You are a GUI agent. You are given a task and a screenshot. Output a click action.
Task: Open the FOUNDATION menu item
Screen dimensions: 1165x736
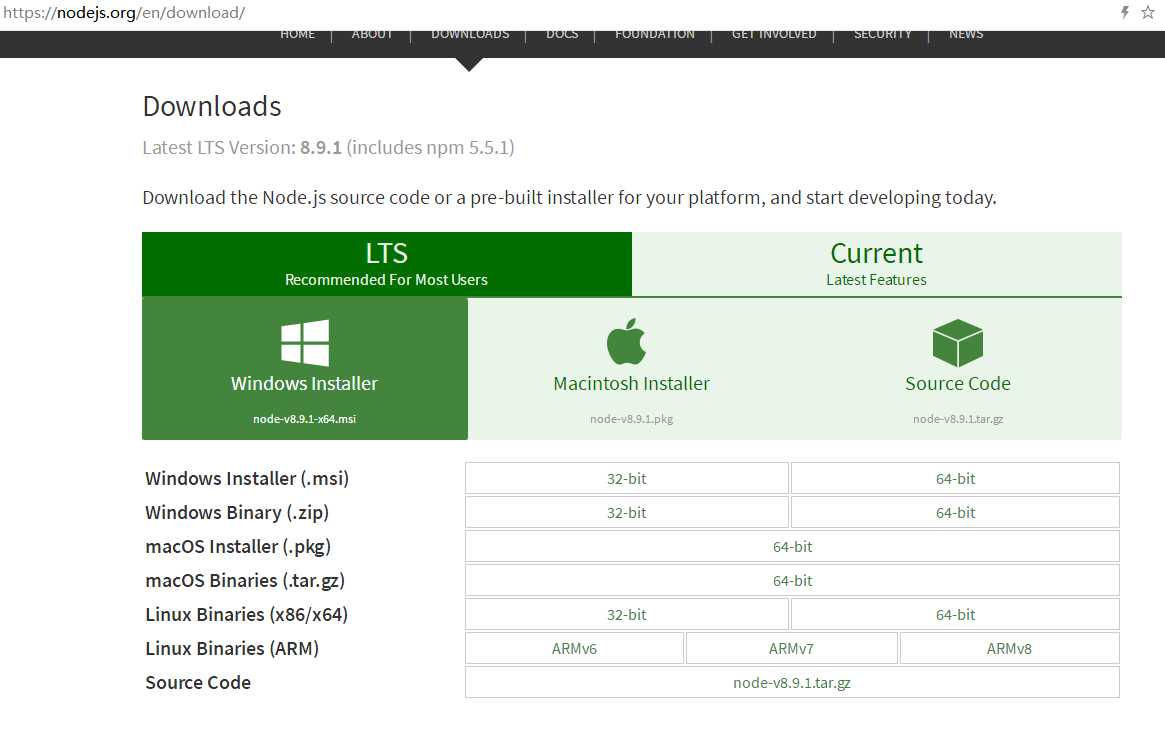pos(655,34)
